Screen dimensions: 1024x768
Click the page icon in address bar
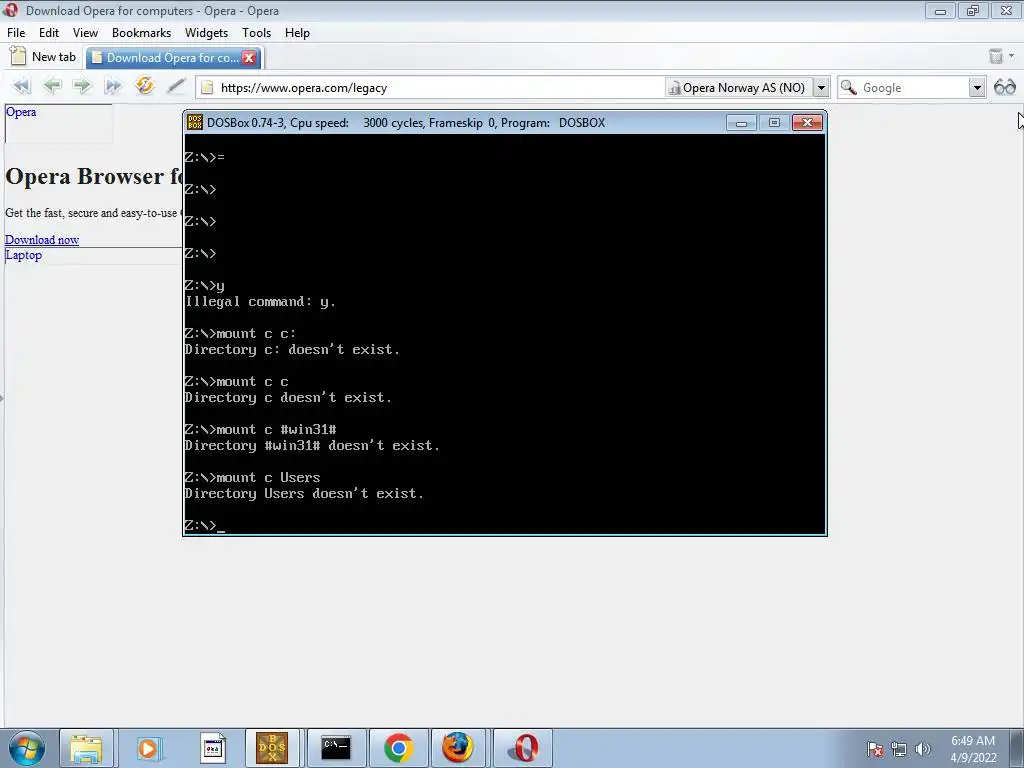pos(207,88)
